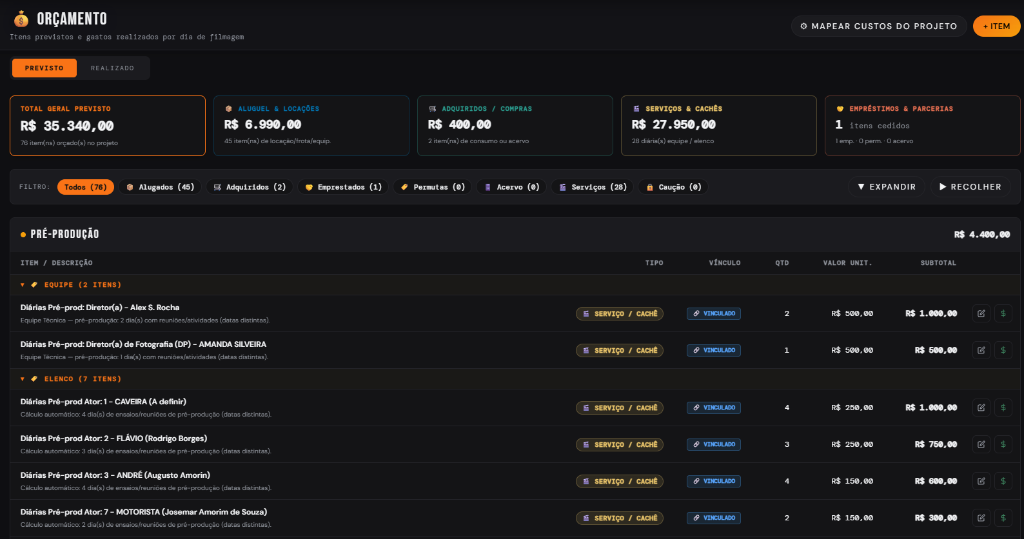
Task: Filter by Serviços (28)
Action: click(592, 187)
